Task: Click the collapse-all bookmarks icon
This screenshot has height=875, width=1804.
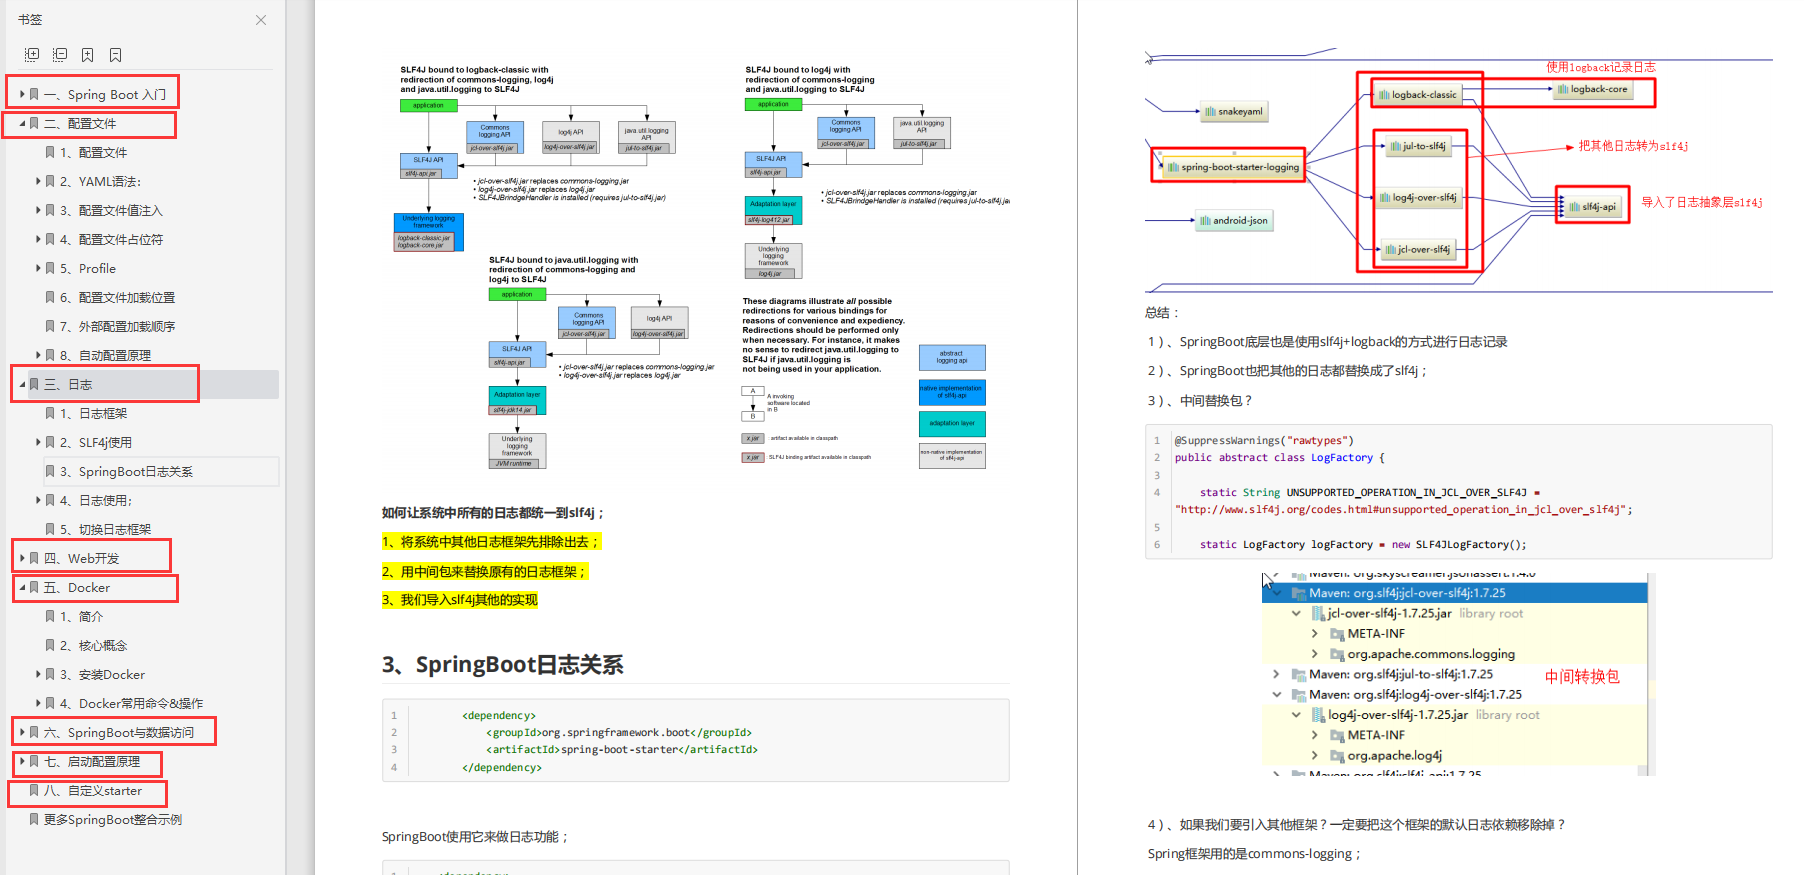Action: [60, 55]
